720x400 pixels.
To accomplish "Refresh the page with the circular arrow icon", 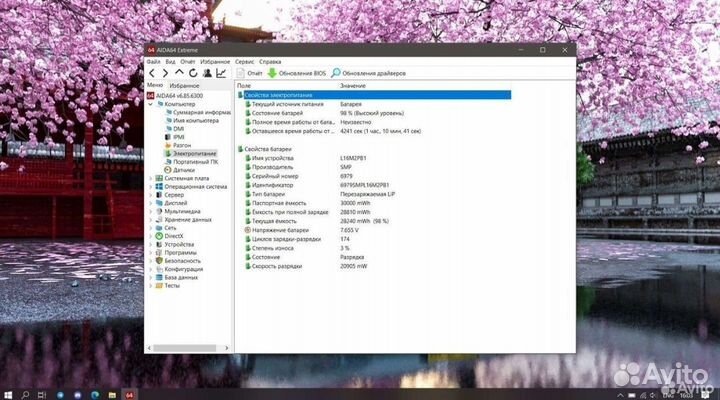I will click(193, 73).
